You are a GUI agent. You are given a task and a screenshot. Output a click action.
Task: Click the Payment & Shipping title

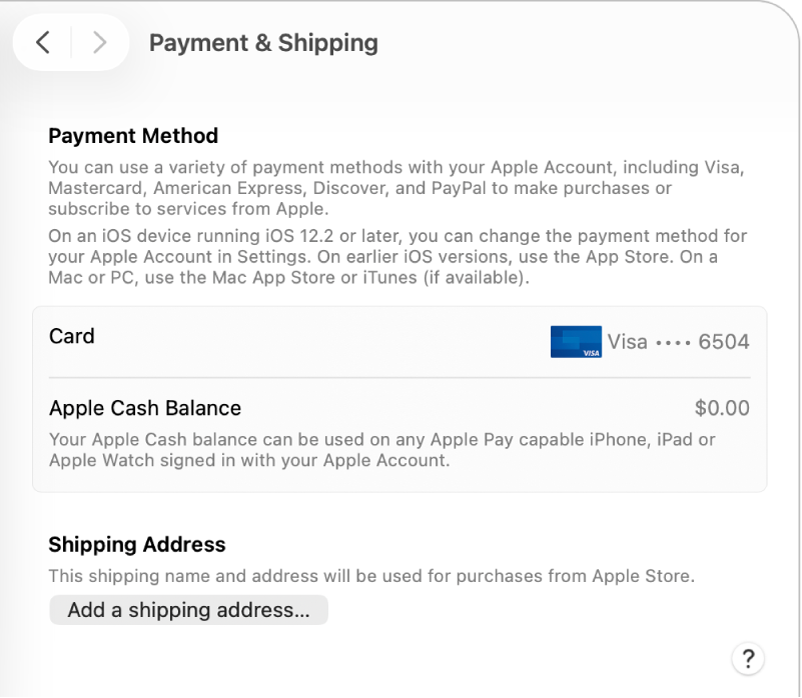(263, 42)
